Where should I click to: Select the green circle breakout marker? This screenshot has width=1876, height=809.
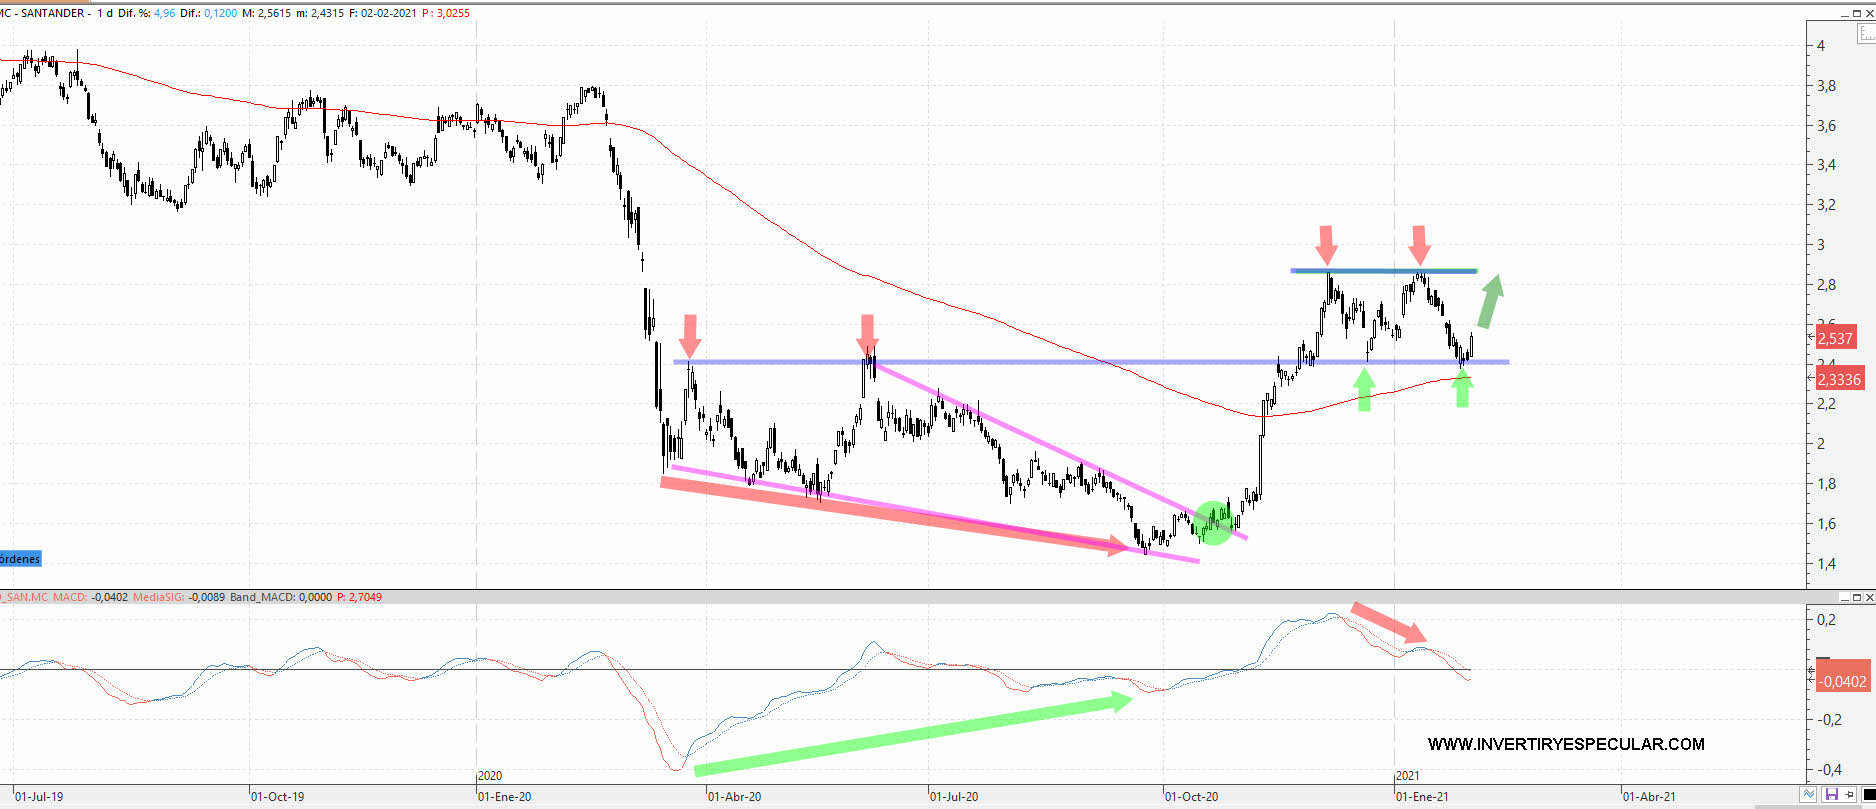[1214, 522]
